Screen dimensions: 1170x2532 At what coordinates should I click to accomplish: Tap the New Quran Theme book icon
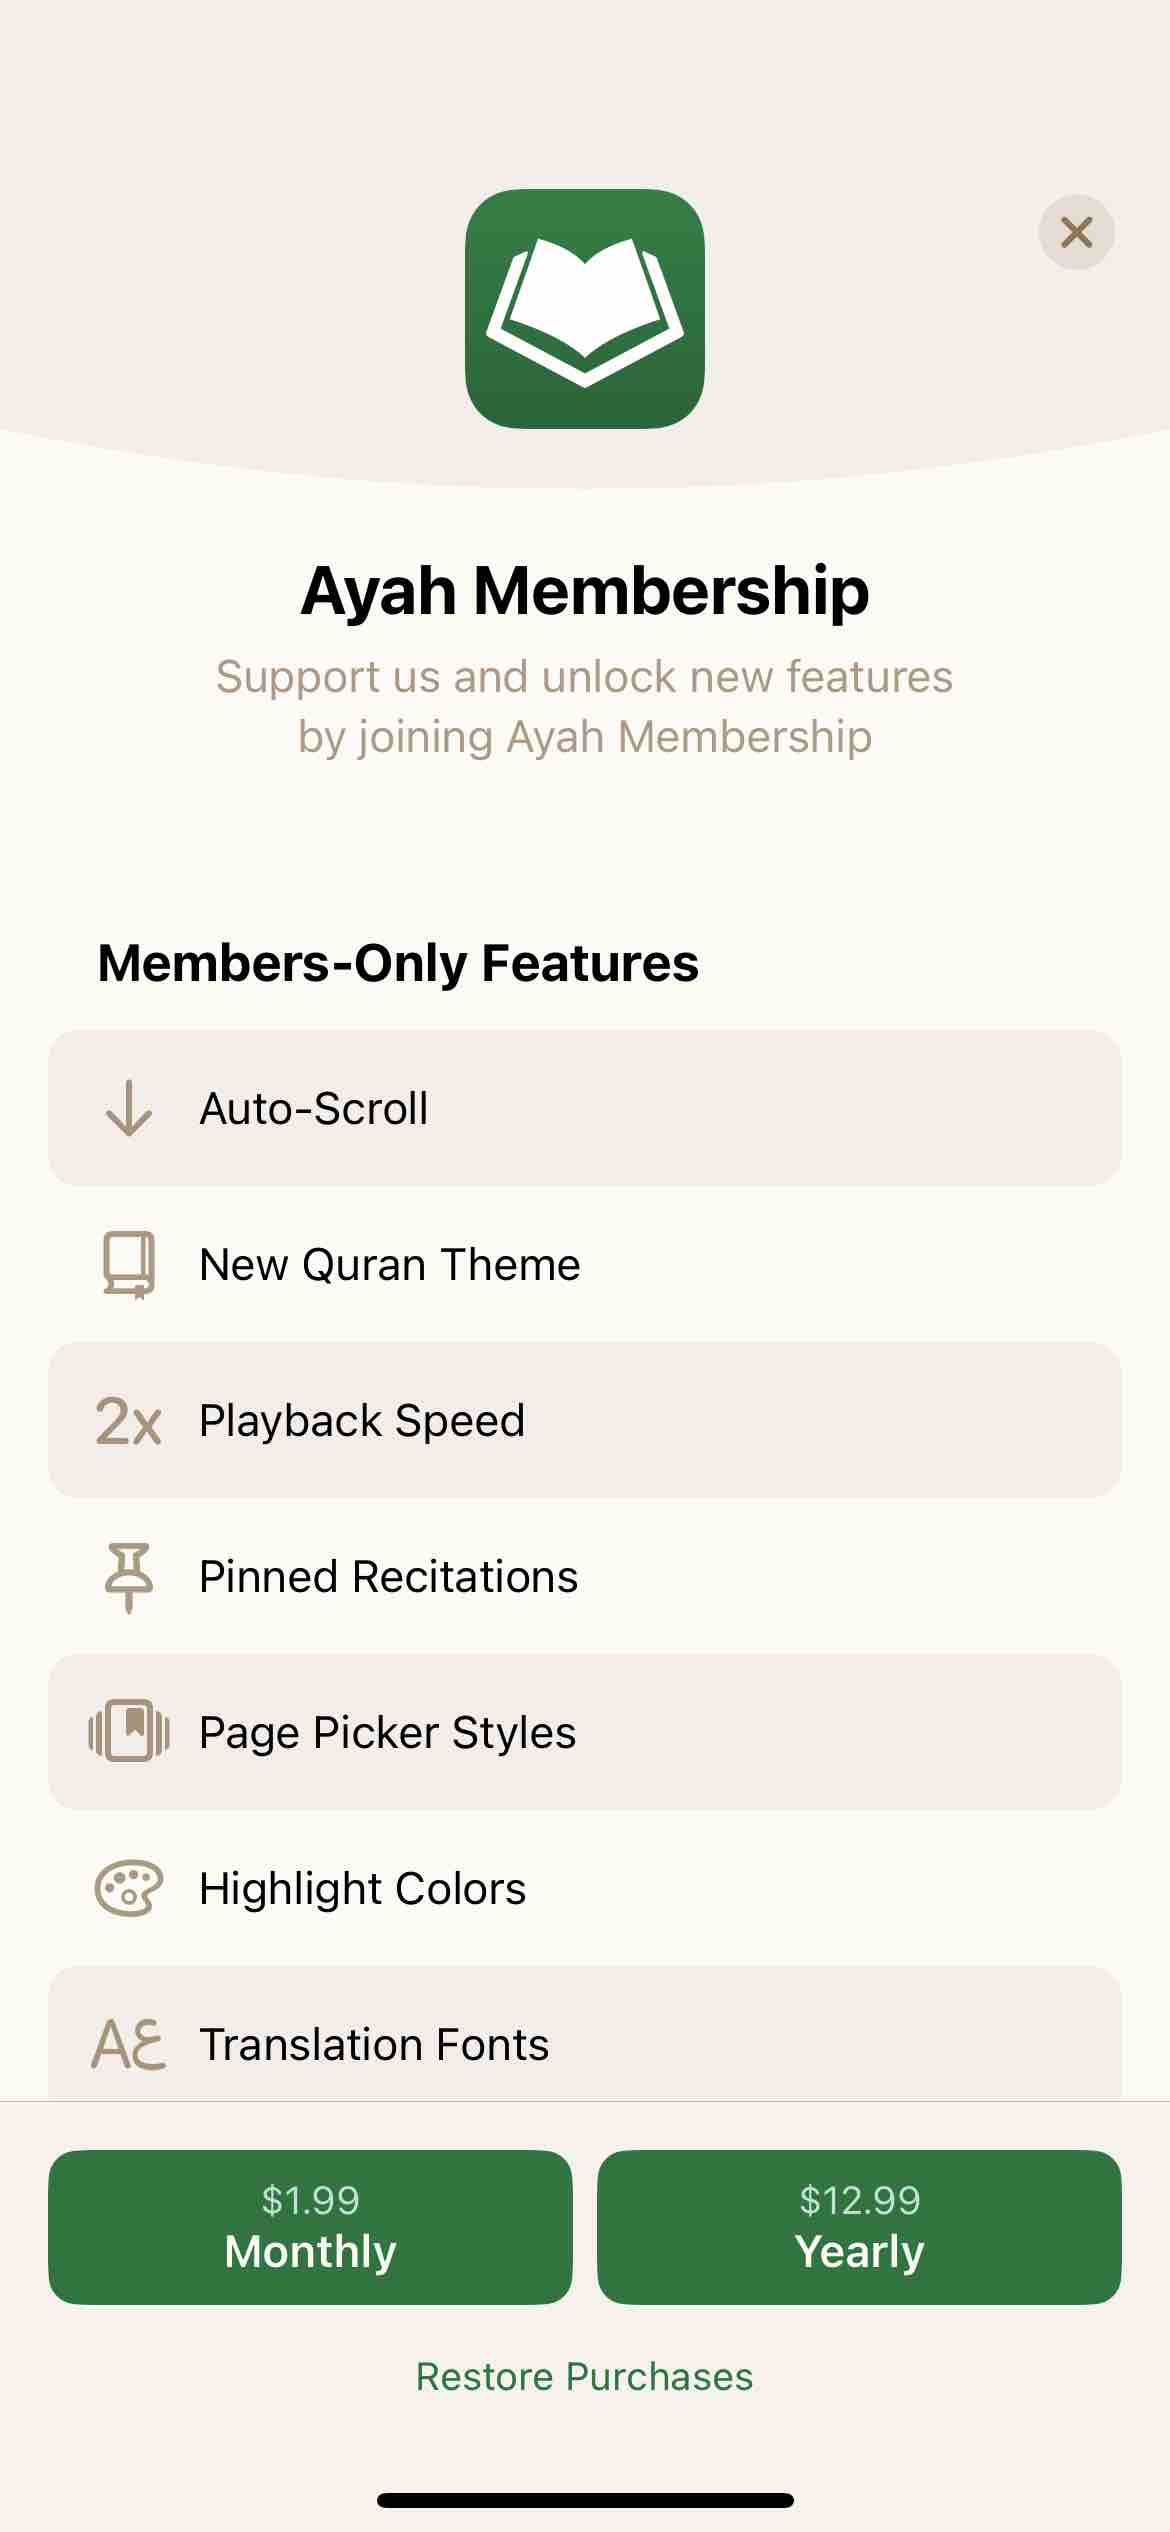point(129,1264)
